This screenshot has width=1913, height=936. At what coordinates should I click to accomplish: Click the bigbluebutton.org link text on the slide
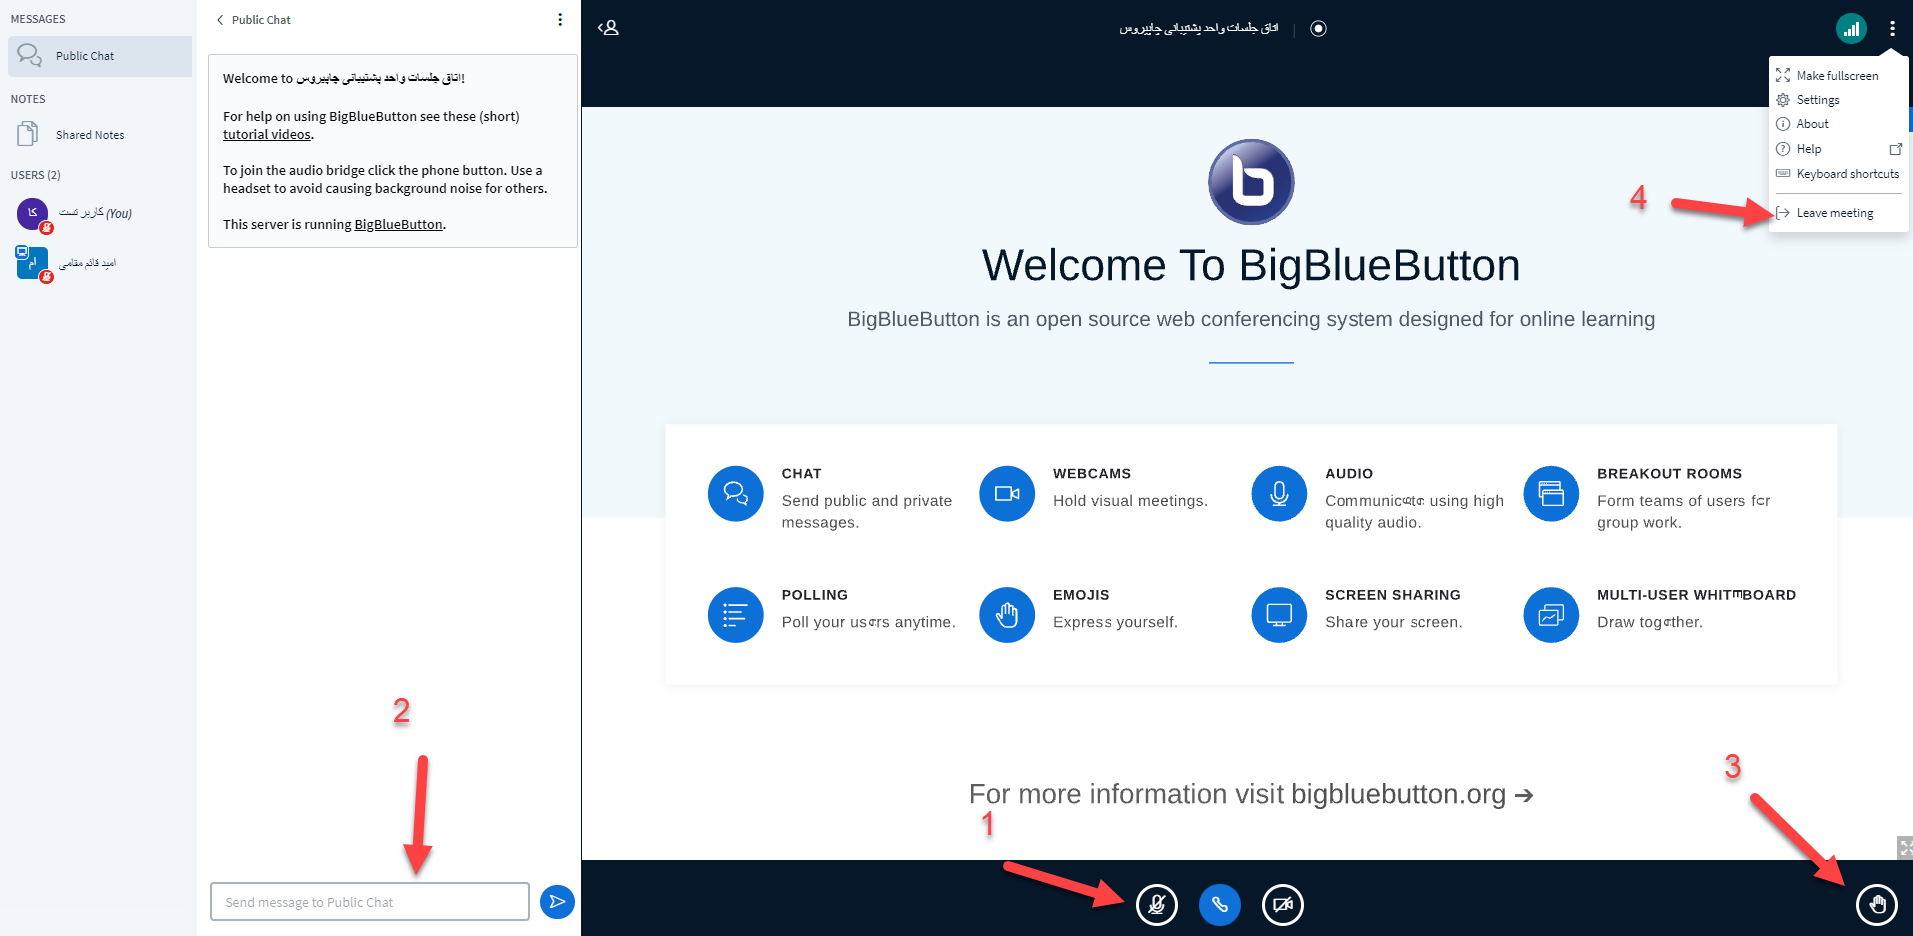click(x=1398, y=794)
